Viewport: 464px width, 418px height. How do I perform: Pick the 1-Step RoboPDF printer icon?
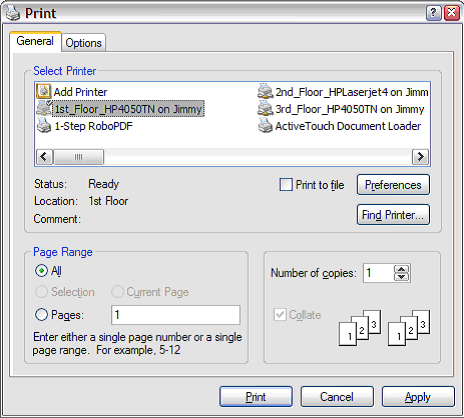tap(44, 126)
